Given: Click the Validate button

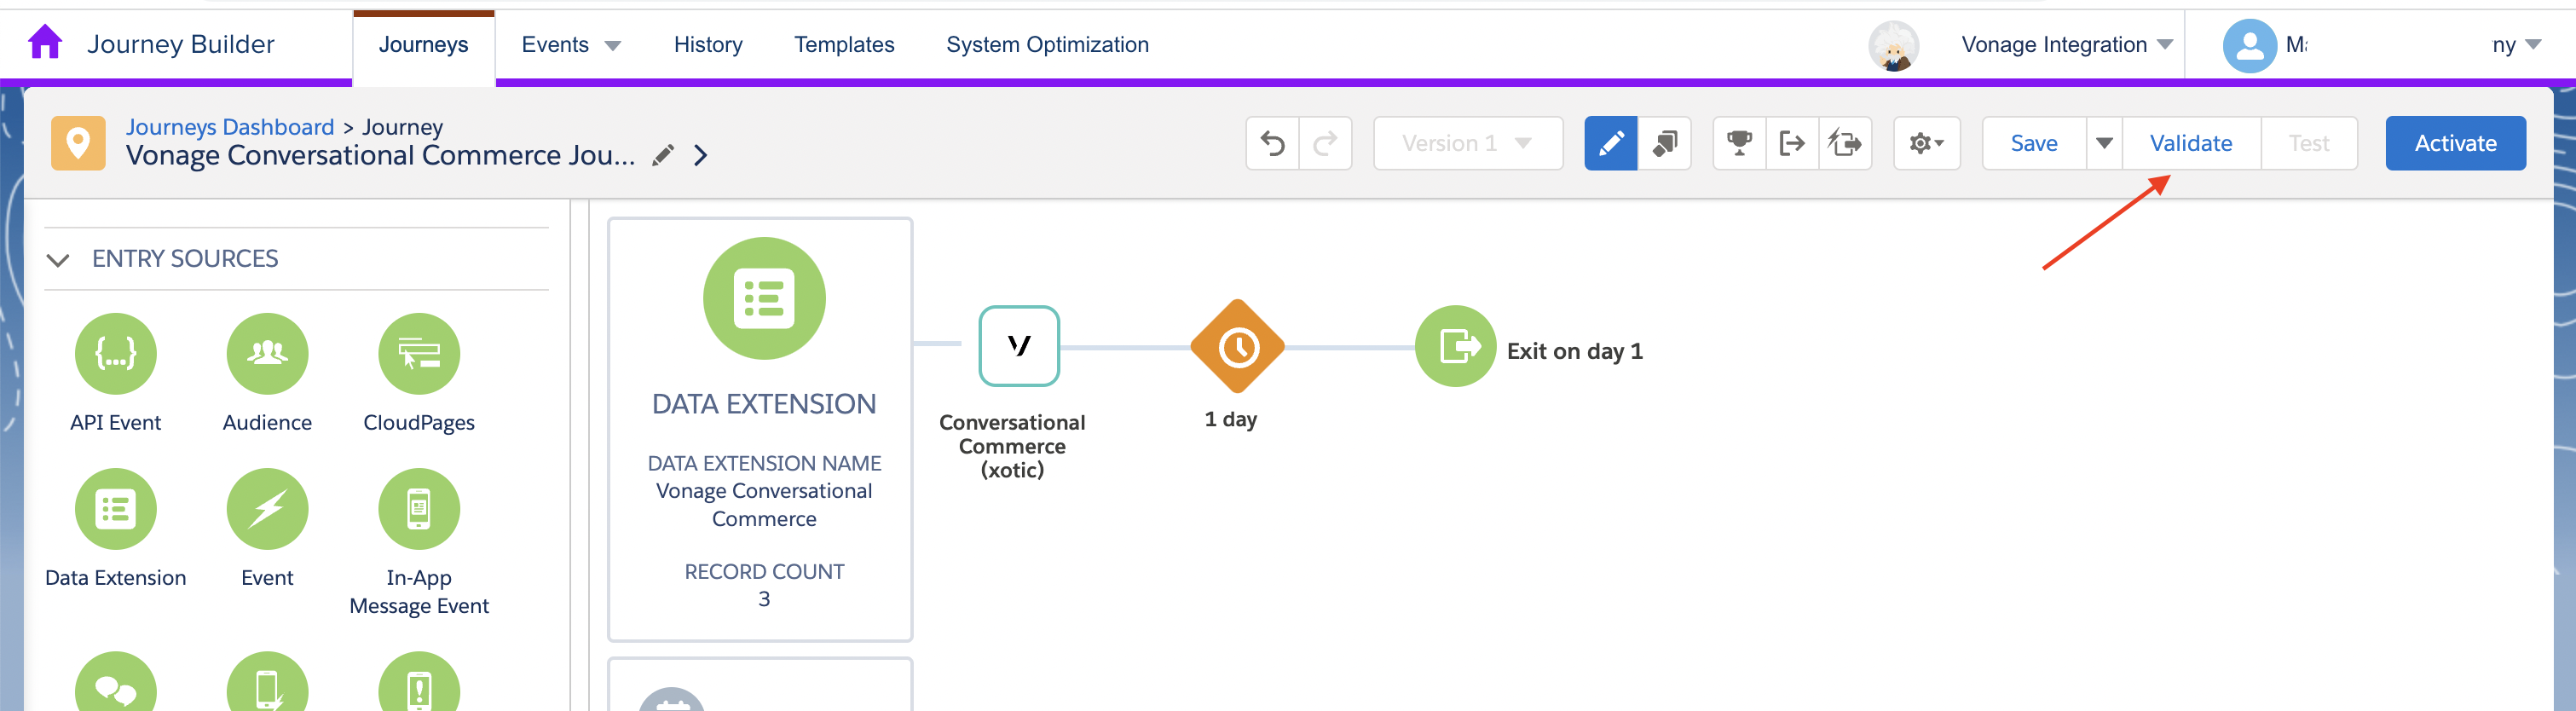Looking at the screenshot, I should (2191, 144).
